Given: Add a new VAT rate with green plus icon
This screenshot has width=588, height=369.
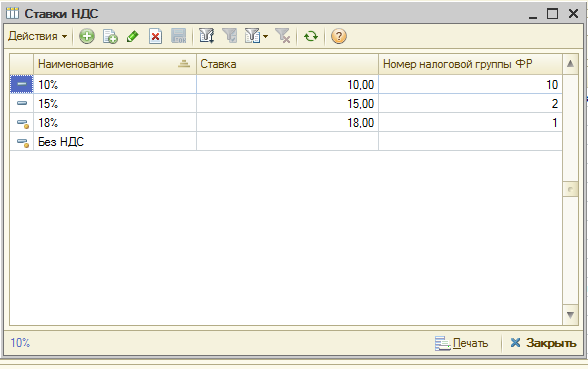Looking at the screenshot, I should point(87,36).
